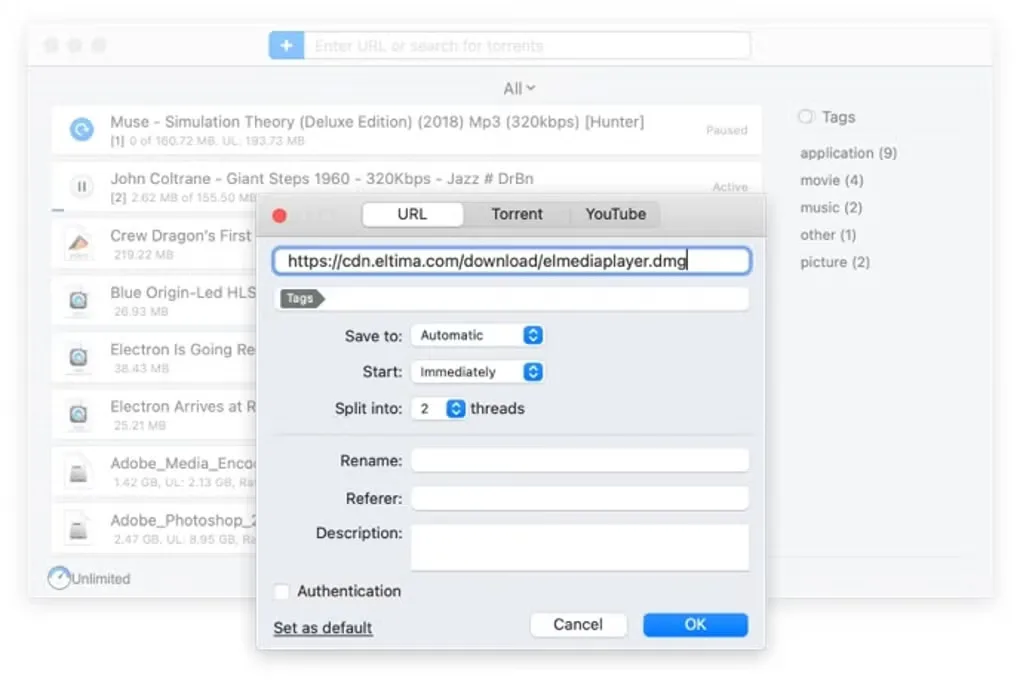Pause the John Coltrane Giant Steps download
The width and height of the screenshot is (1020, 682).
82,187
